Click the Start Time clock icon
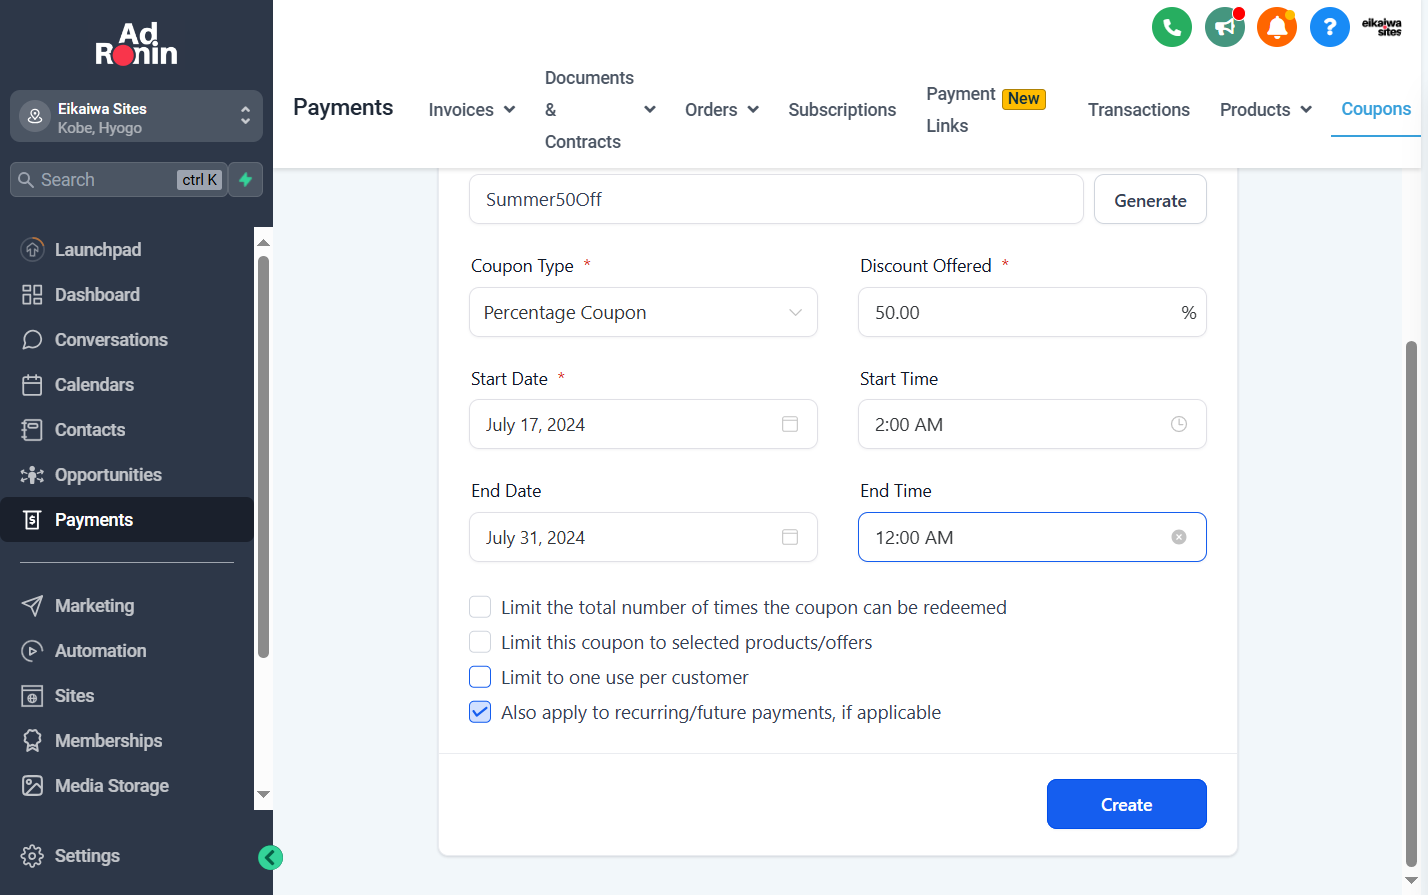 click(x=1179, y=424)
